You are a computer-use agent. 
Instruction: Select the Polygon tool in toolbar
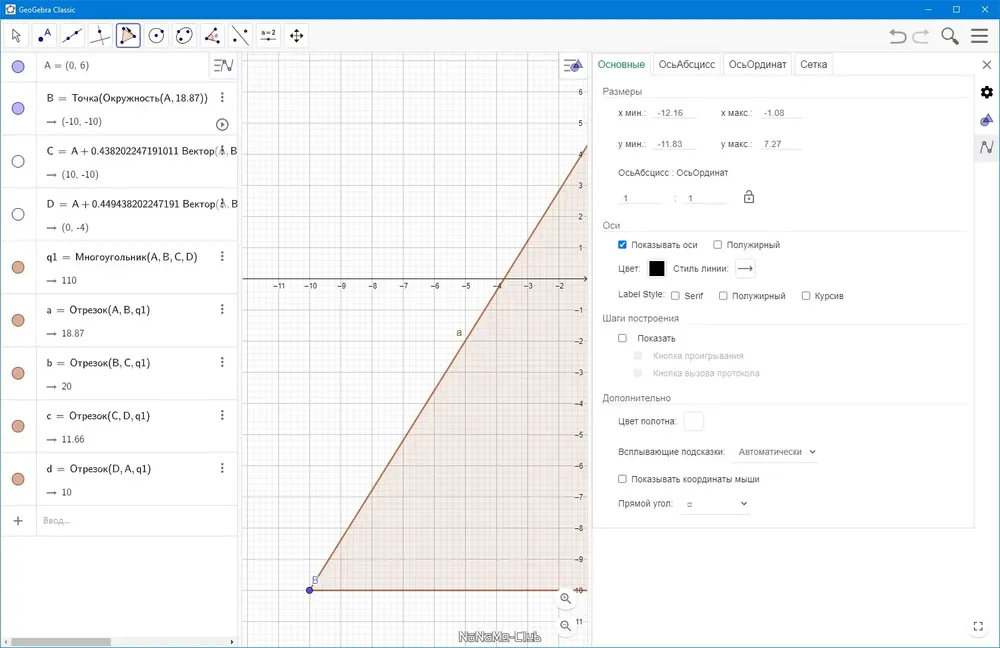128,36
